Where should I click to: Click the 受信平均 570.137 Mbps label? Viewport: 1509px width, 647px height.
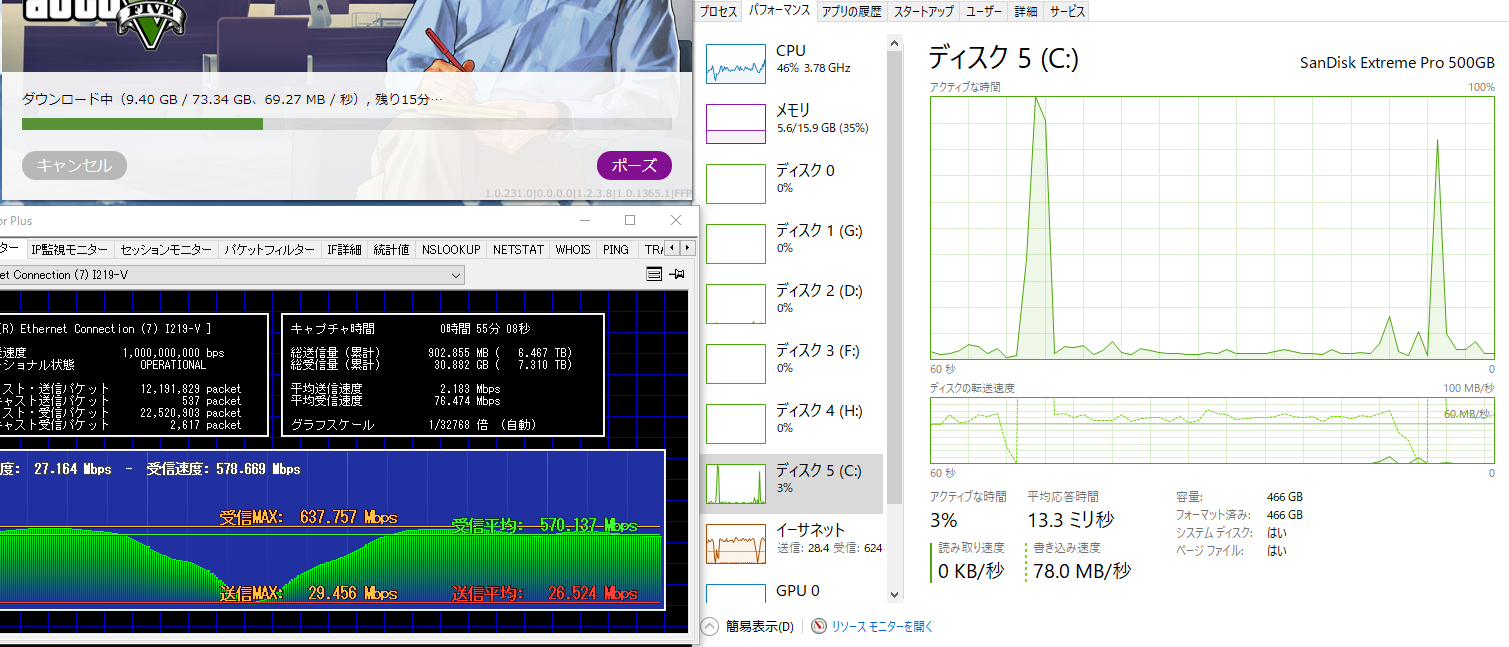click(545, 525)
